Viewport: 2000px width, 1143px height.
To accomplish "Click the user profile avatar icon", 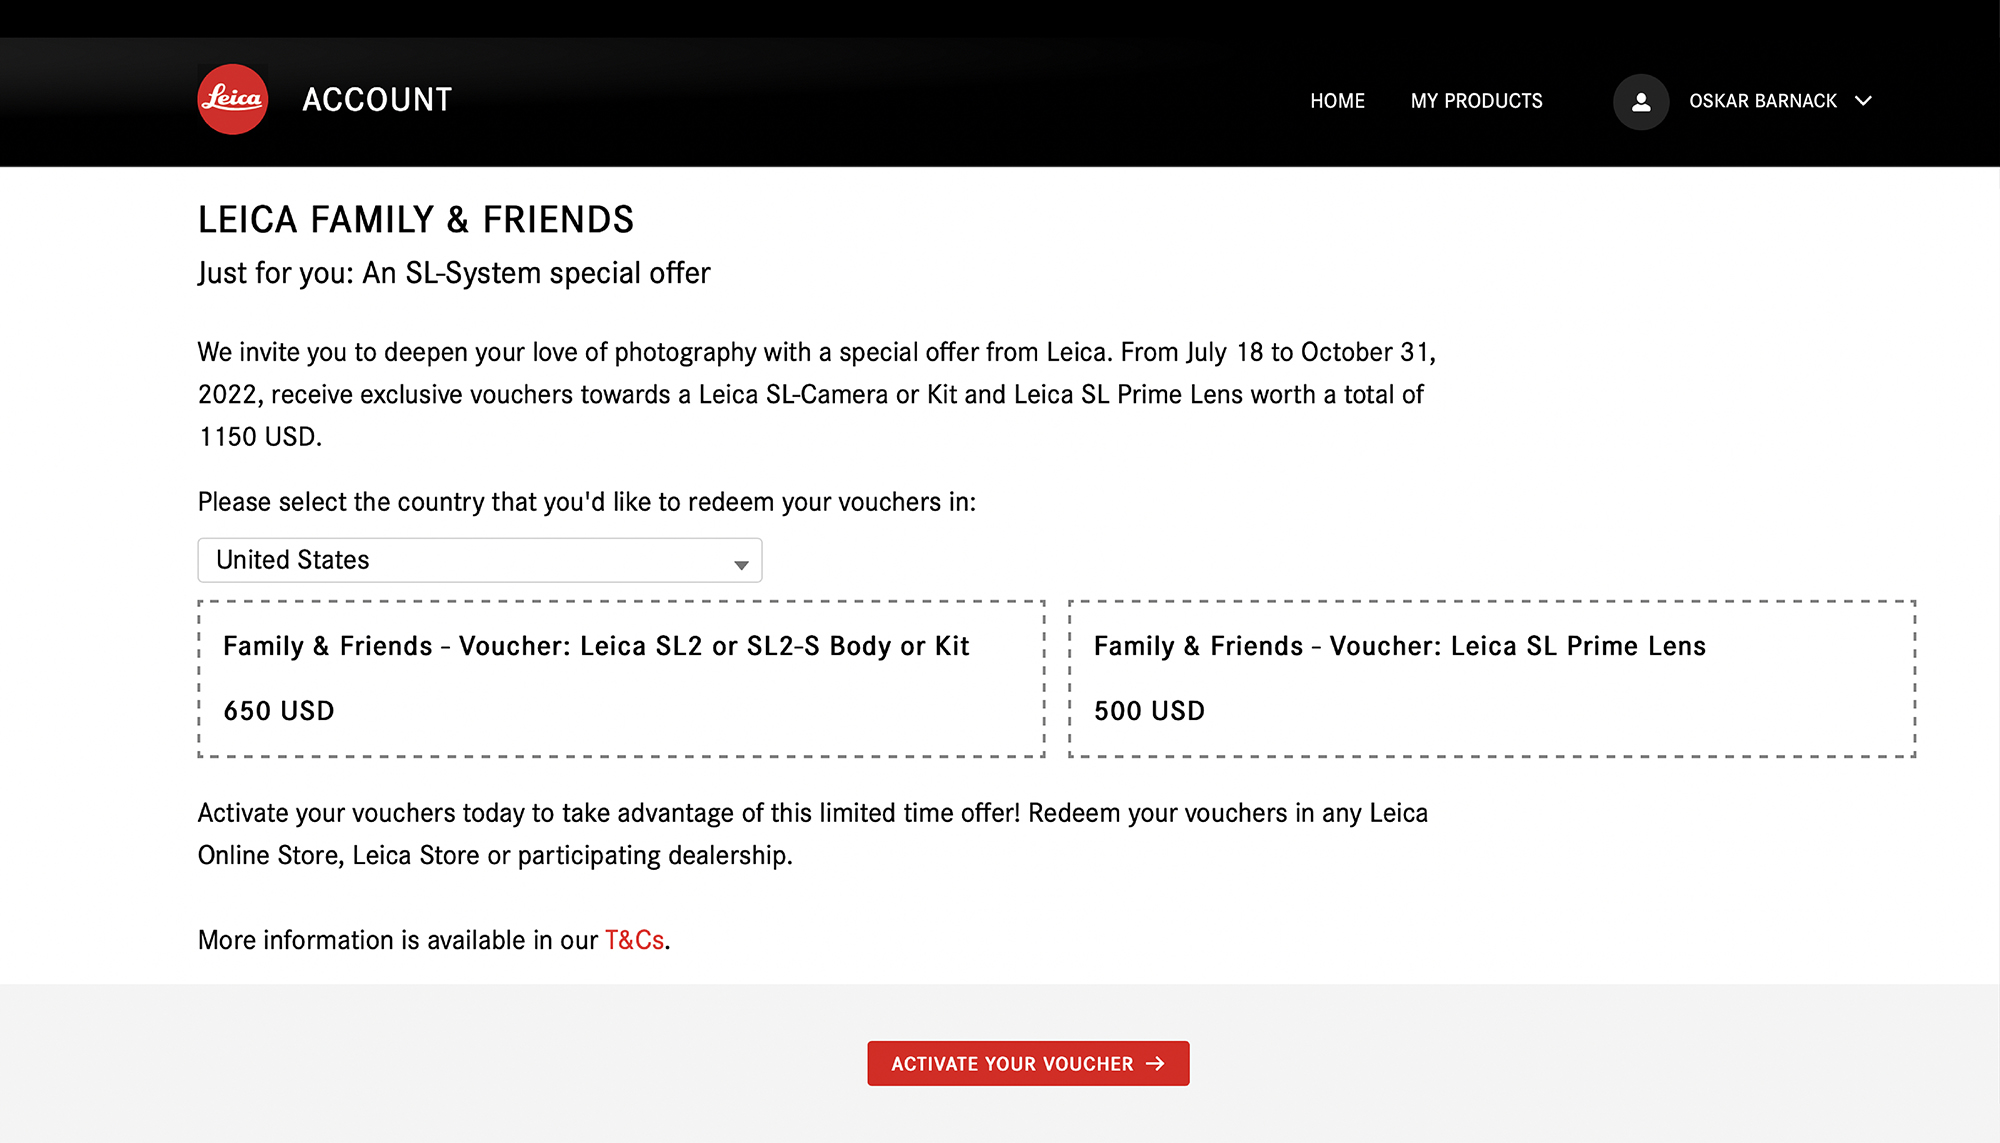I will click(x=1641, y=102).
